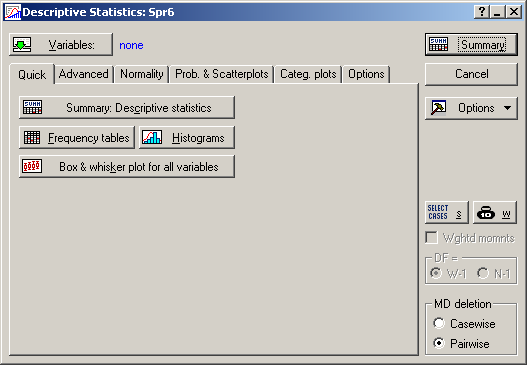Click the case weights icon button
The height and width of the screenshot is (365, 527).
pyautogui.click(x=495, y=212)
